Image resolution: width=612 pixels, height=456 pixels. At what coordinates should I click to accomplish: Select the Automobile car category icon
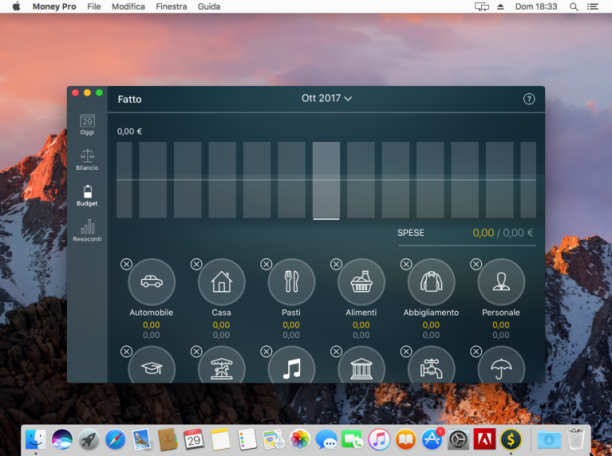[x=151, y=282]
